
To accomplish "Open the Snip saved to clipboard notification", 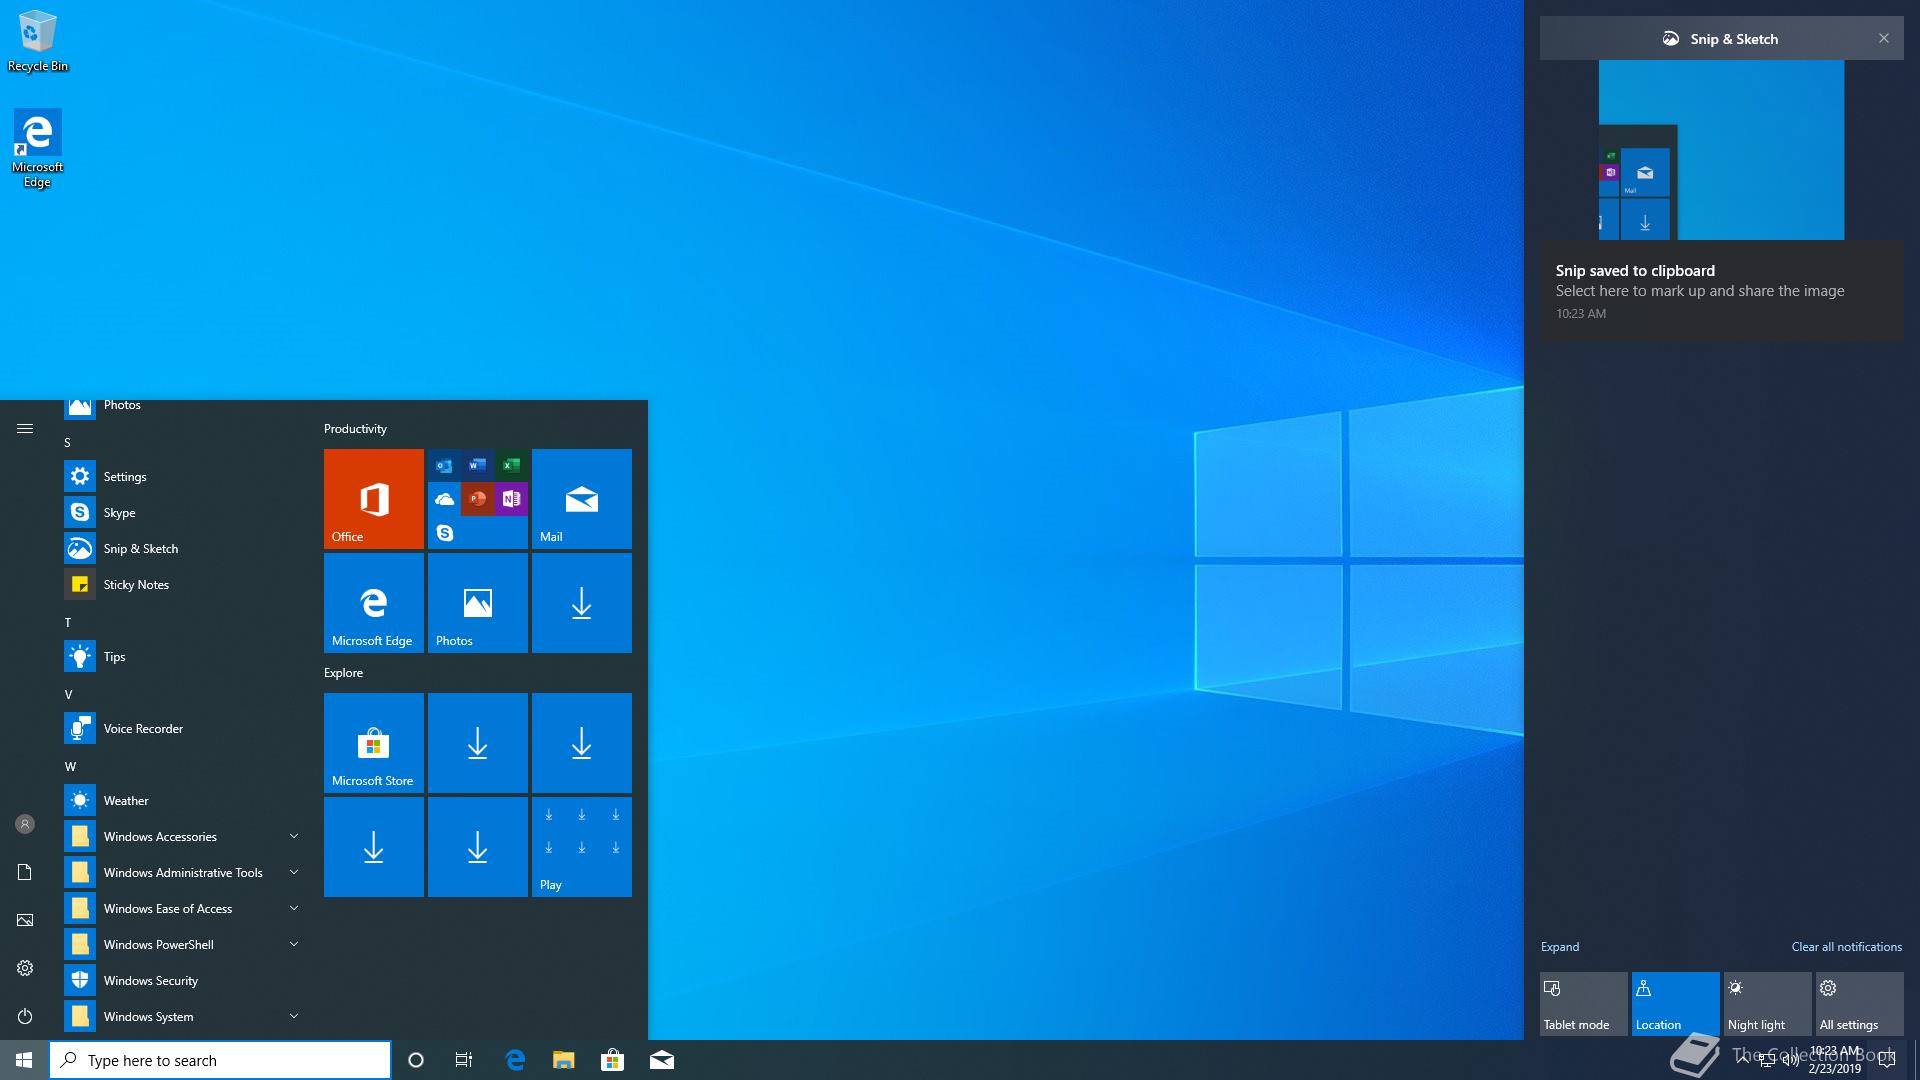I will 1722,290.
